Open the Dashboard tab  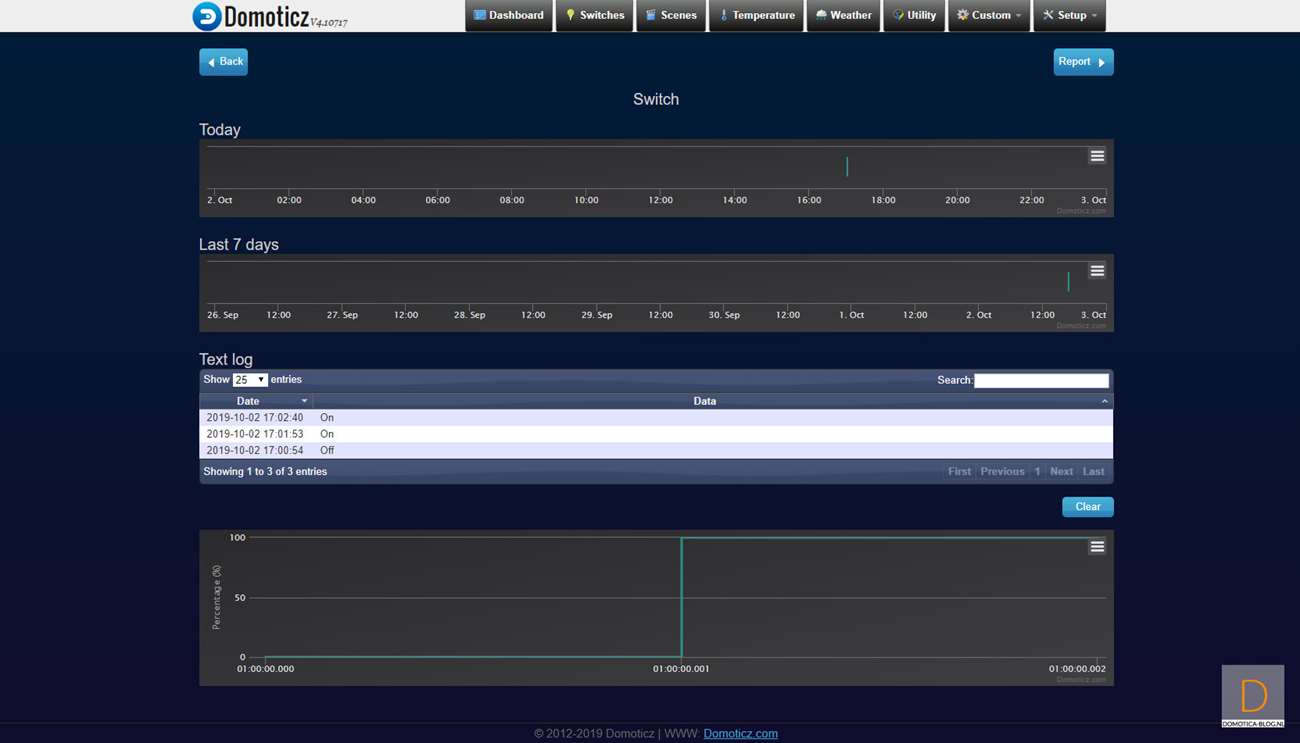click(509, 16)
